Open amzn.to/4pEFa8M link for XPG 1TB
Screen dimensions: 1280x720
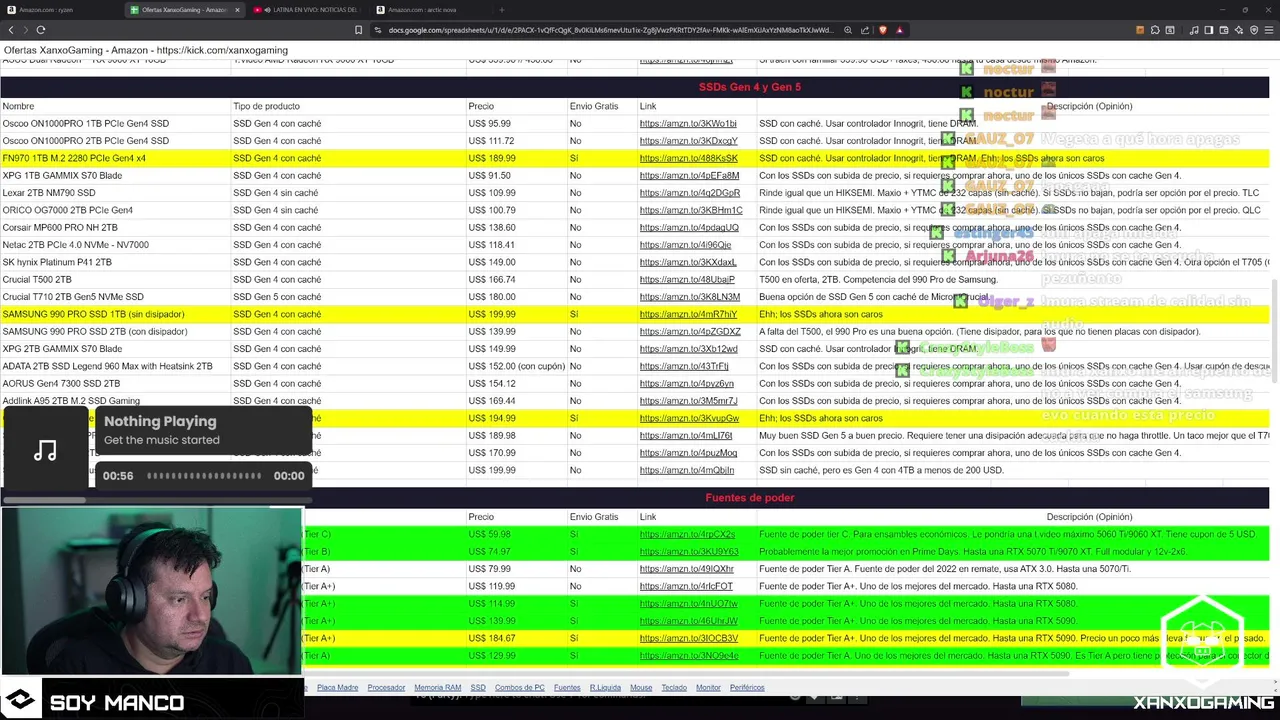[x=690, y=176]
